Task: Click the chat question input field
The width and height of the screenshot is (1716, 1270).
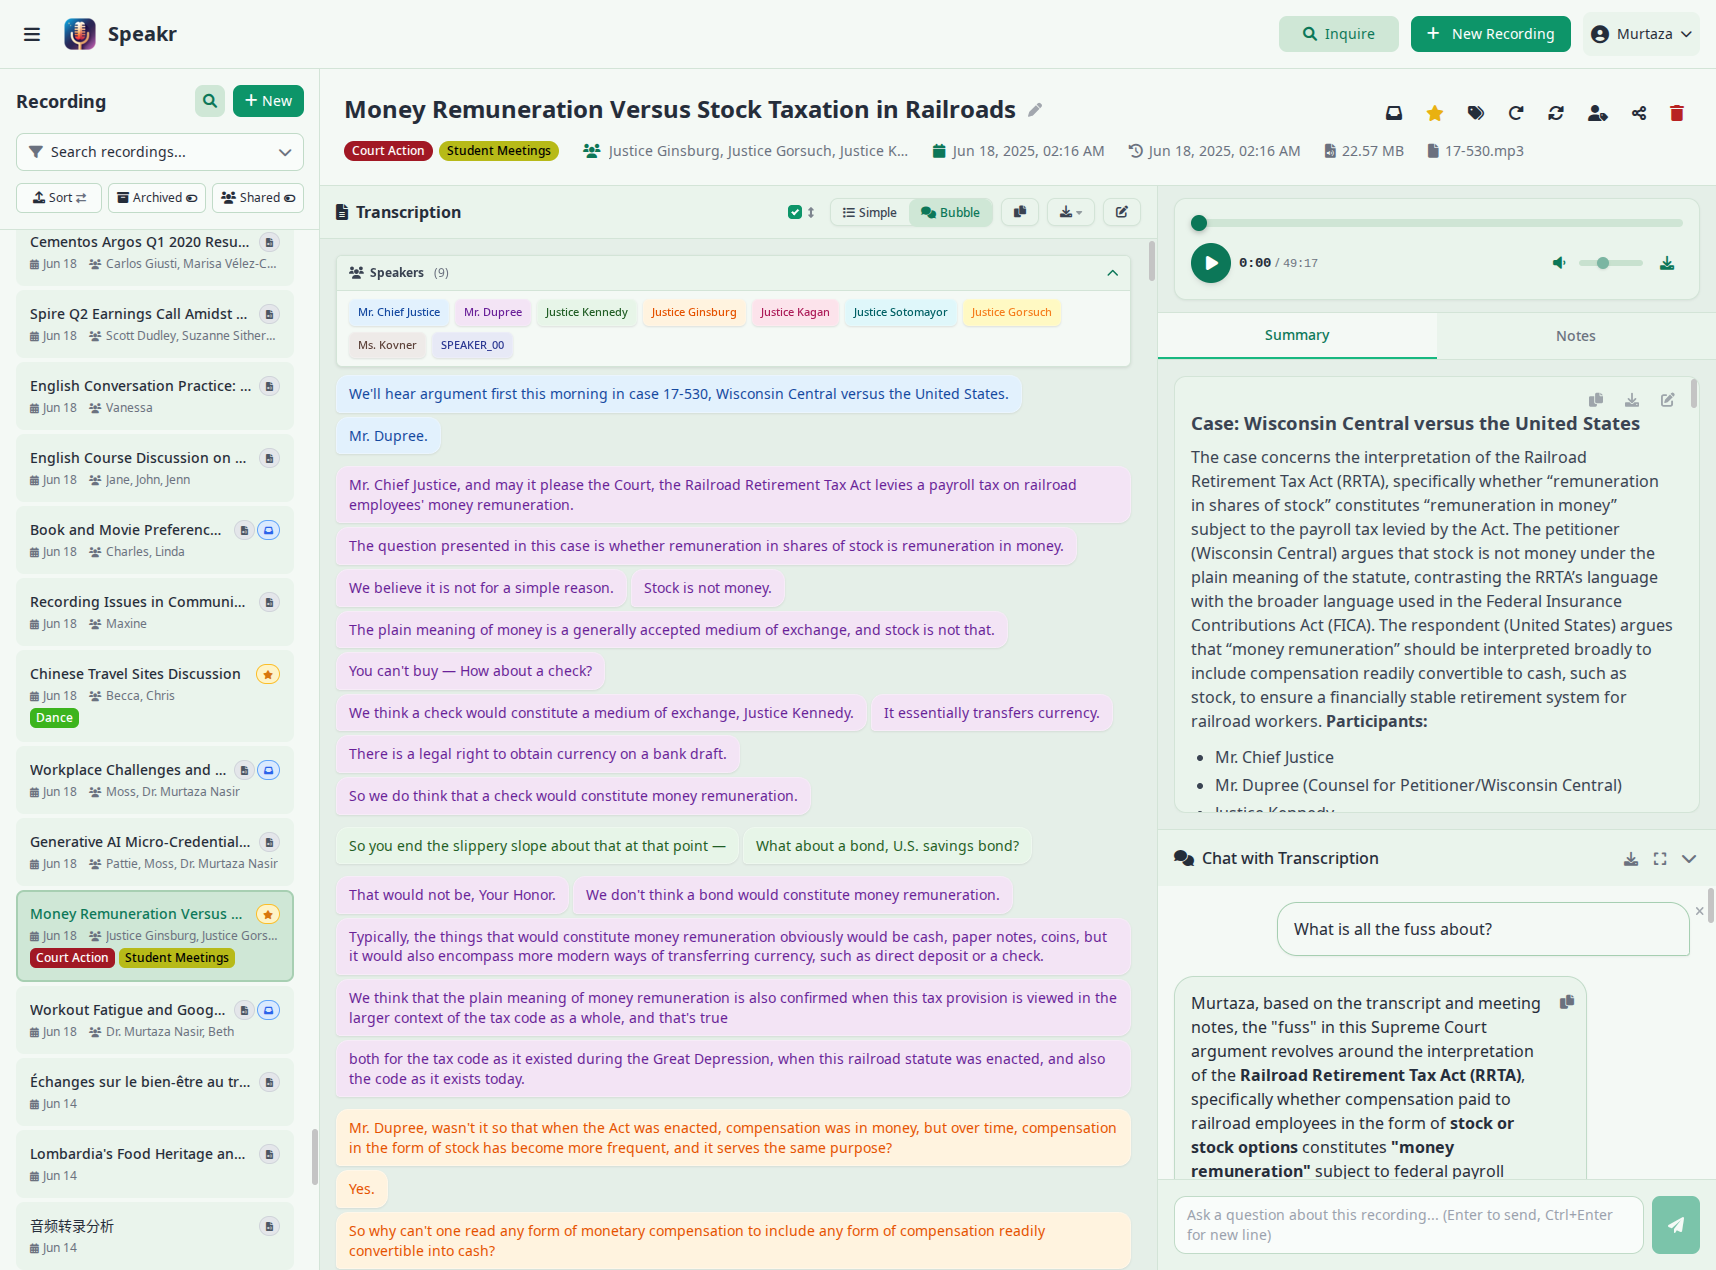Action: pyautogui.click(x=1405, y=1224)
